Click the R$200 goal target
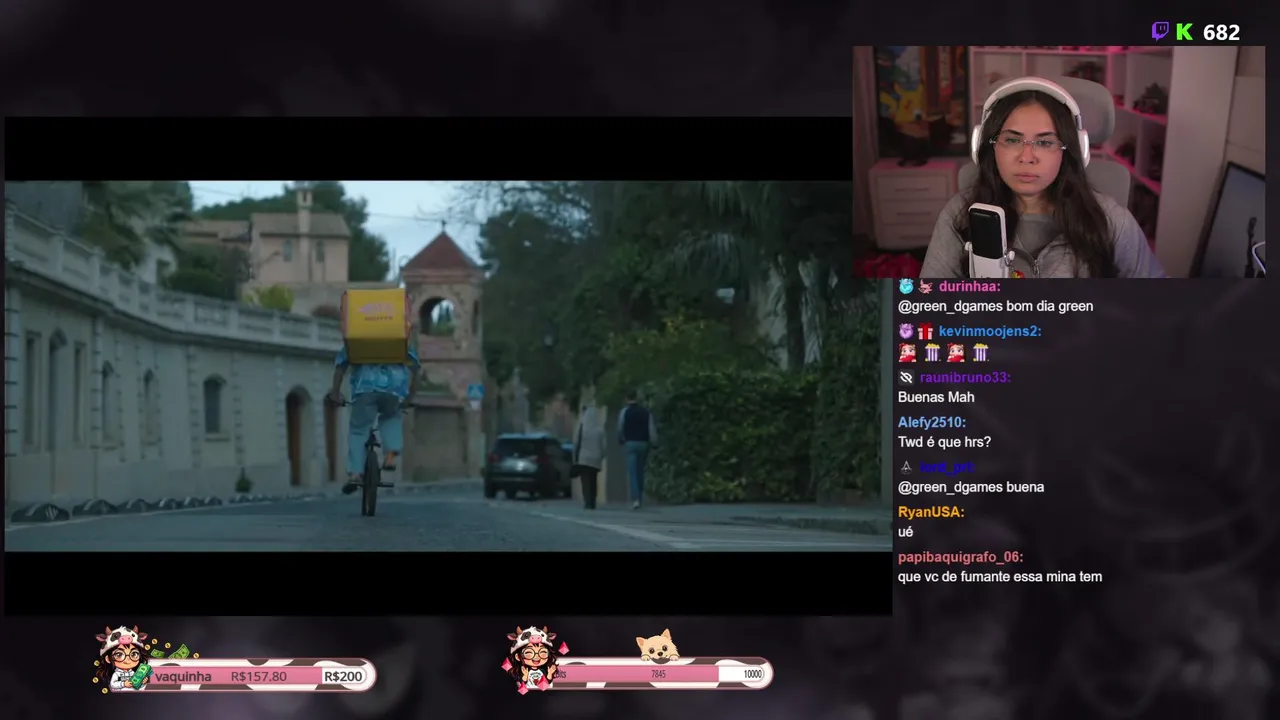Screen dimensions: 1280x720 343,677
